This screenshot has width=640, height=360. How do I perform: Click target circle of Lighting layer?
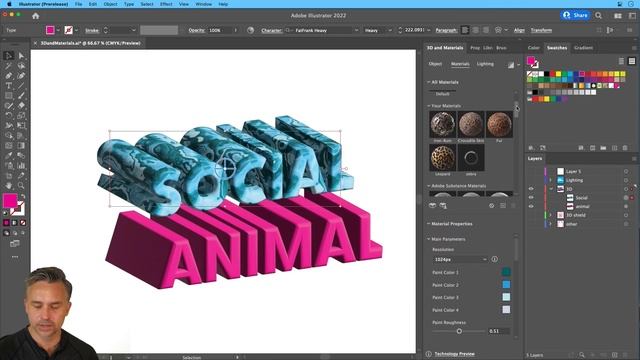626,180
